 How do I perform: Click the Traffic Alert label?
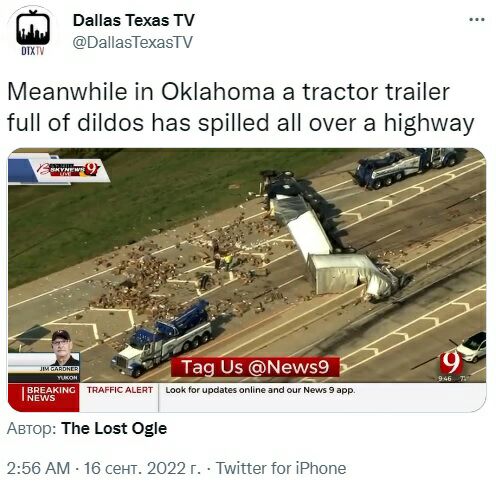120,390
